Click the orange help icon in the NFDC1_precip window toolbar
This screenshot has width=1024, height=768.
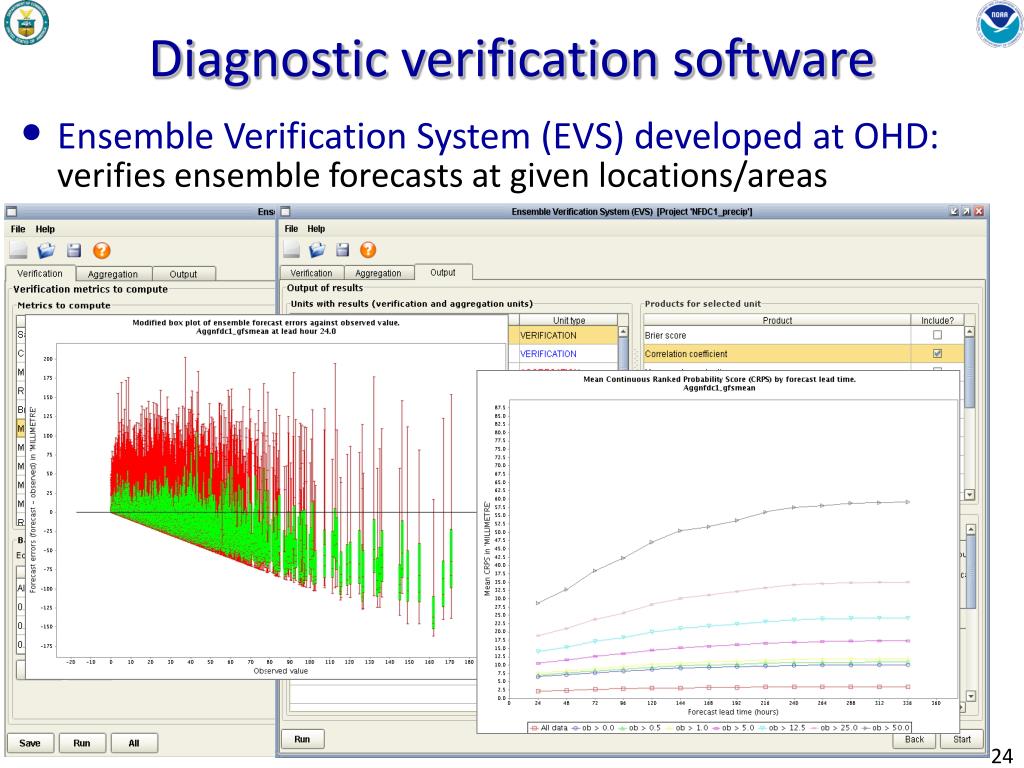(x=368, y=249)
